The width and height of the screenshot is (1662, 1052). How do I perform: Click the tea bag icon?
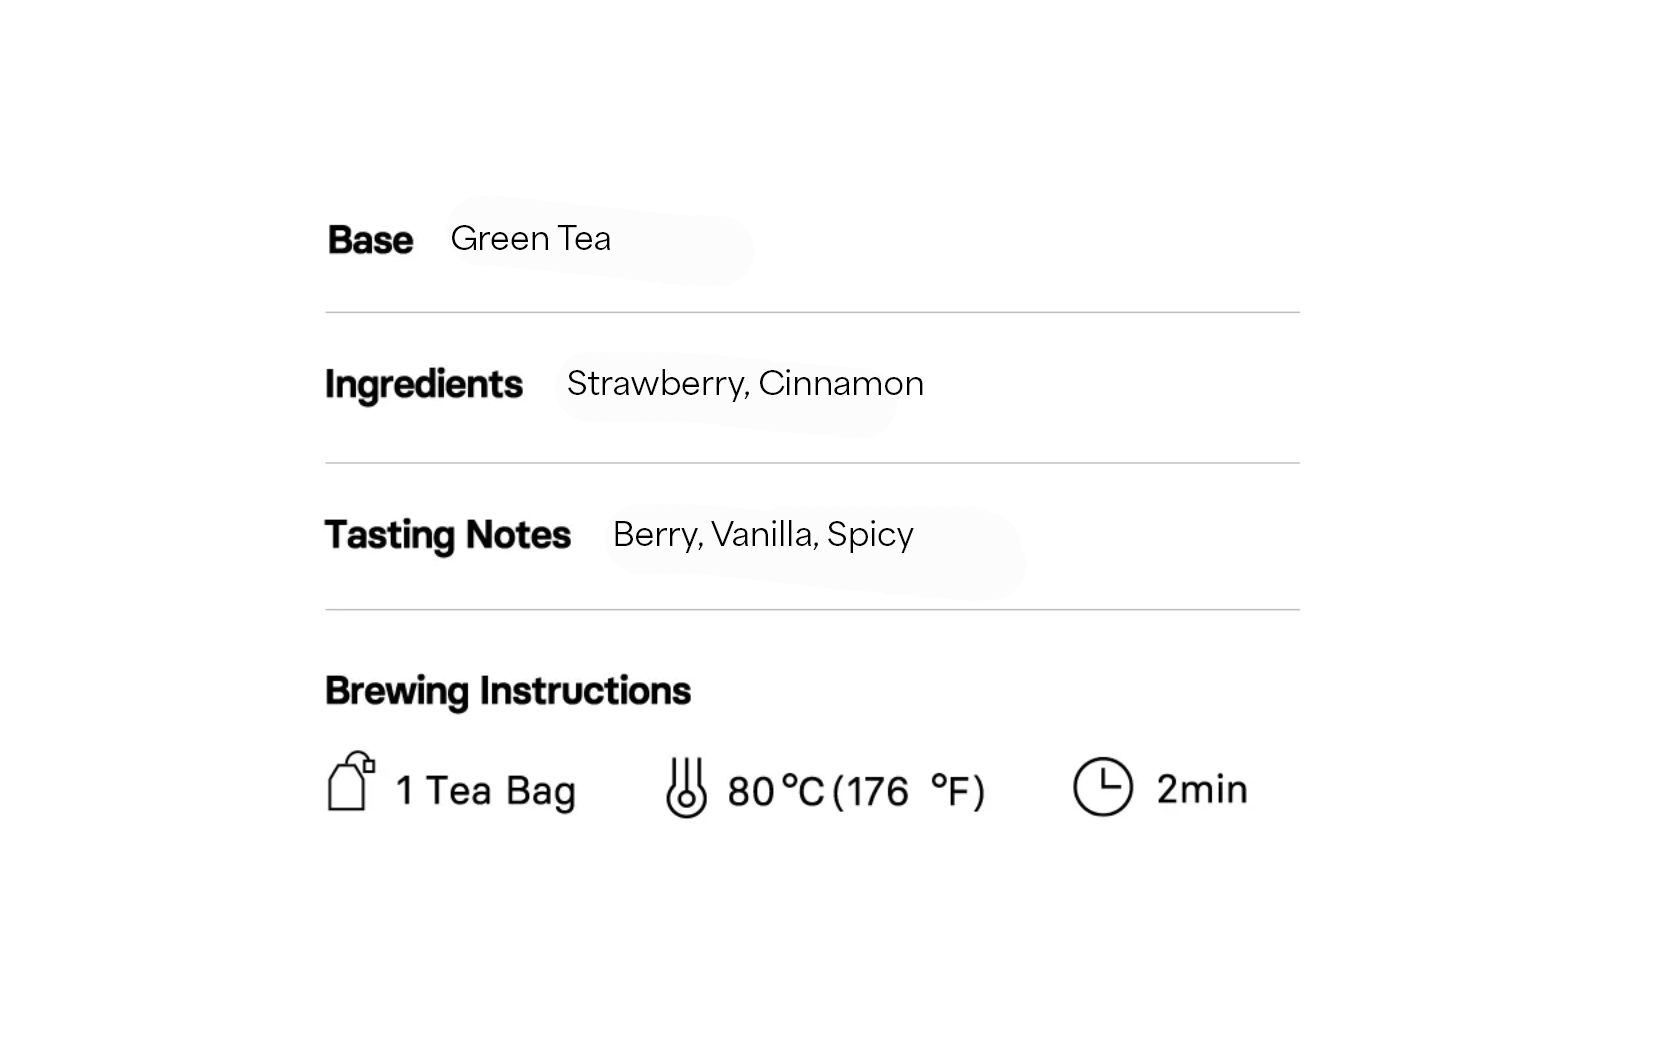click(350, 783)
